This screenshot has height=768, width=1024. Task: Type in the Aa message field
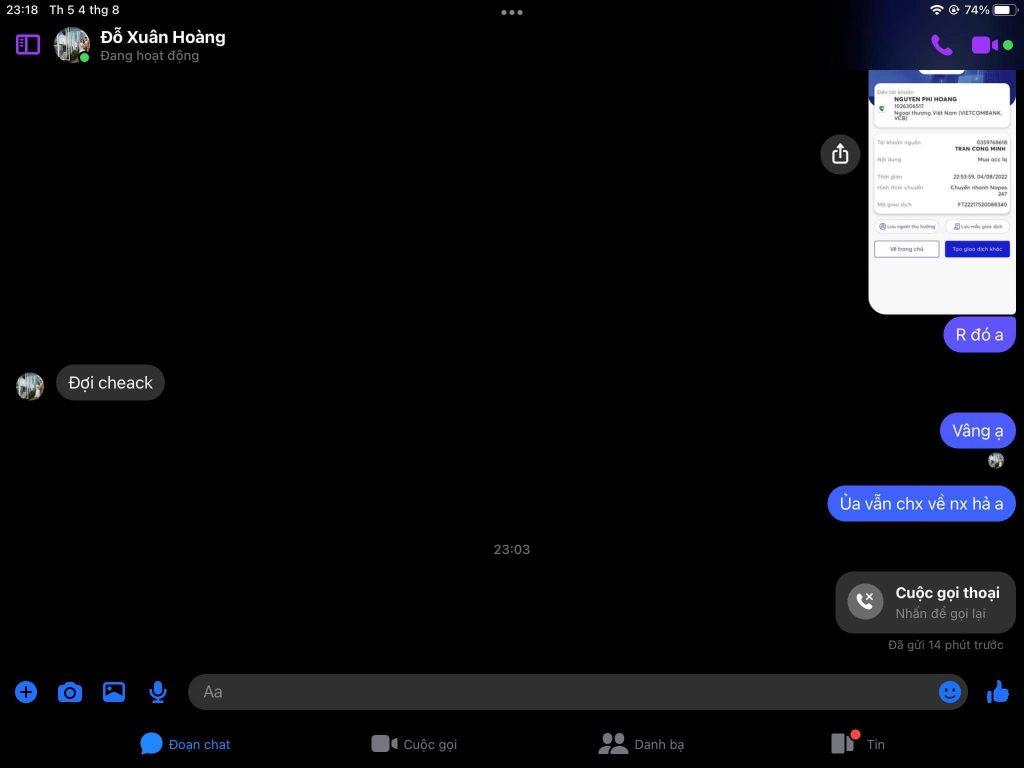[560, 692]
